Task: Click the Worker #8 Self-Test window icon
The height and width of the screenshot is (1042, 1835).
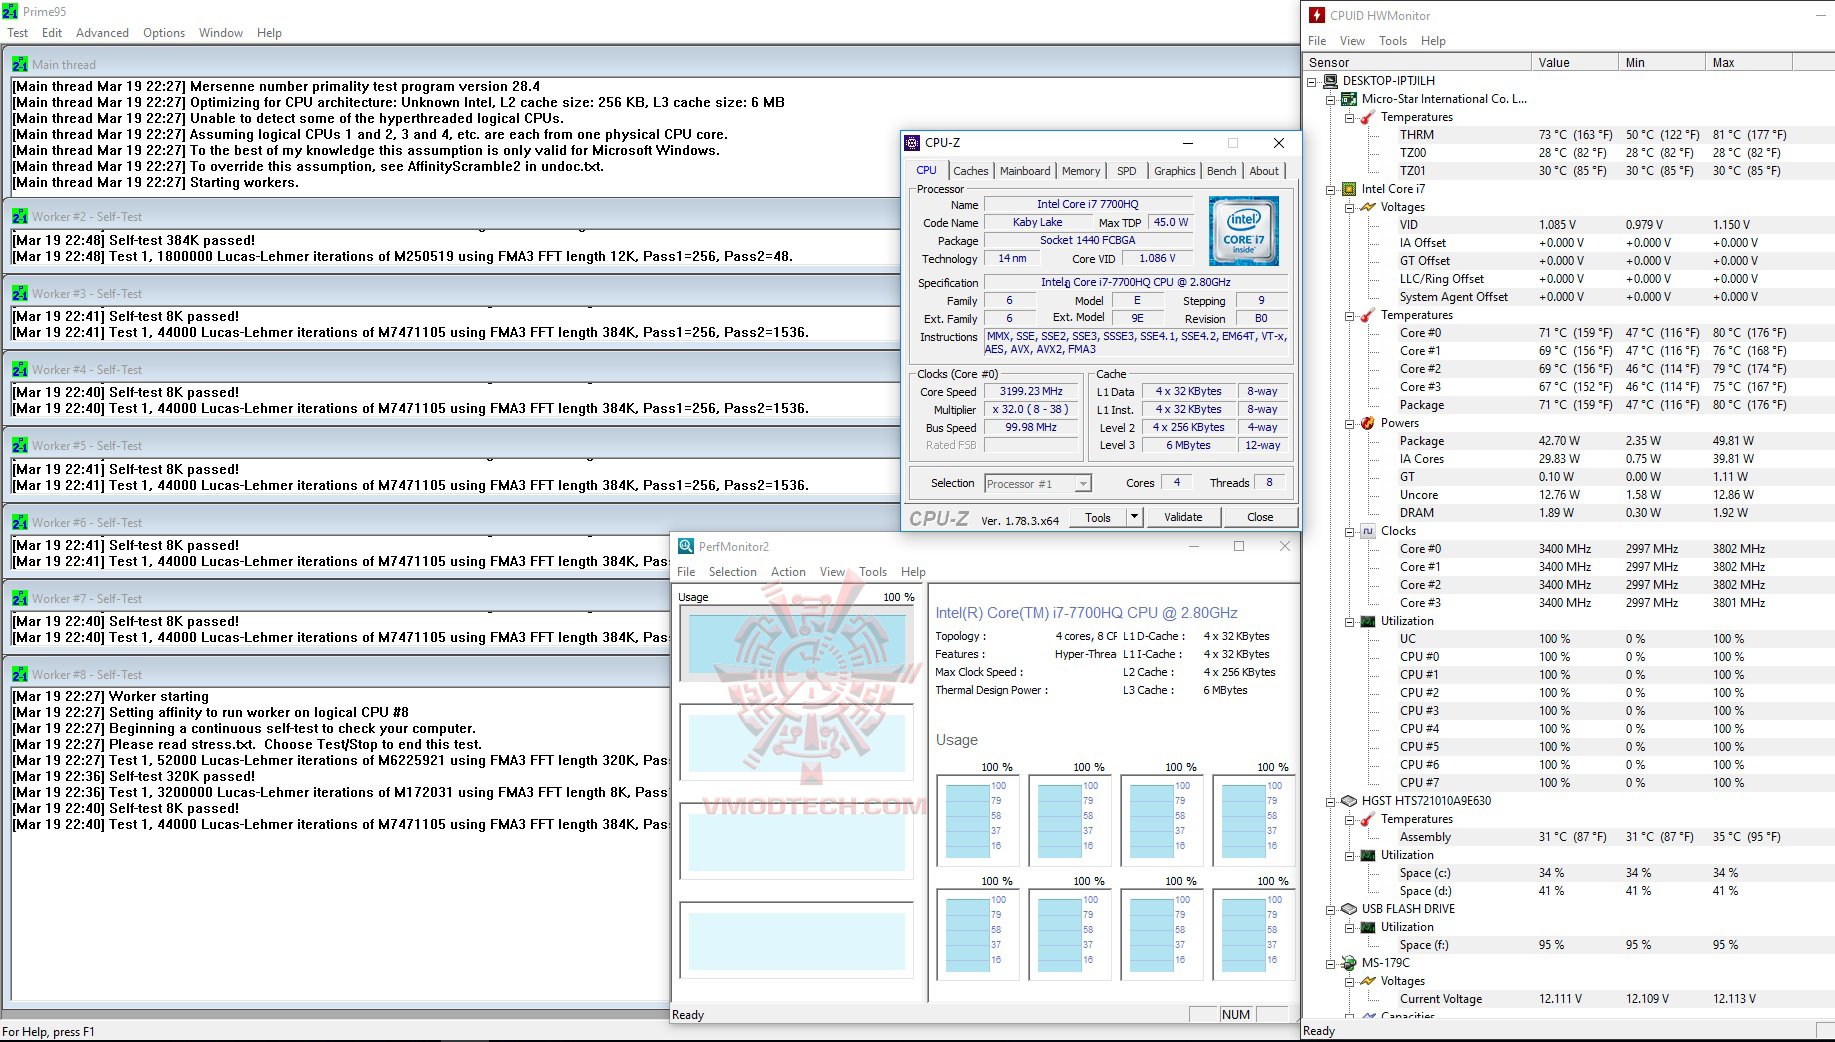Action: coord(21,674)
